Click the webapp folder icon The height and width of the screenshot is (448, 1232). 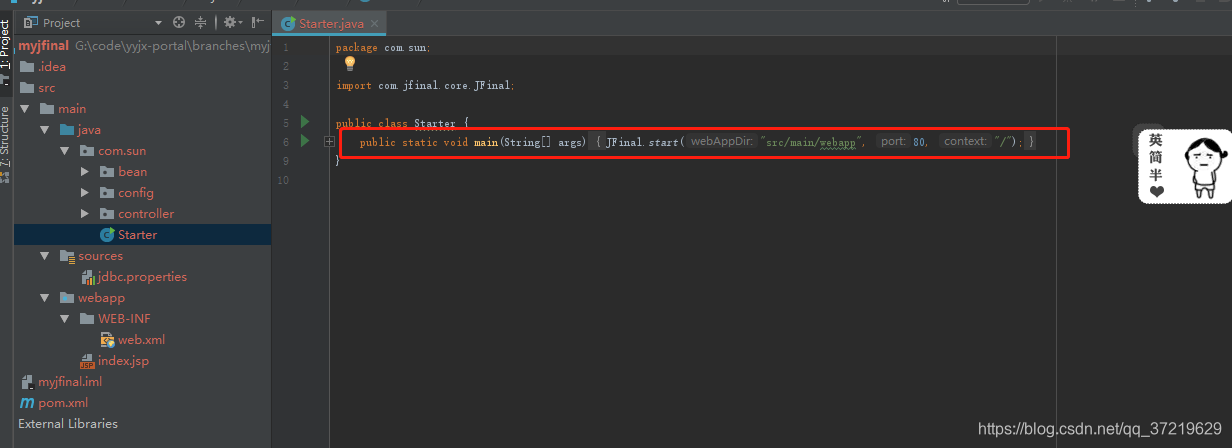pyautogui.click(x=67, y=297)
